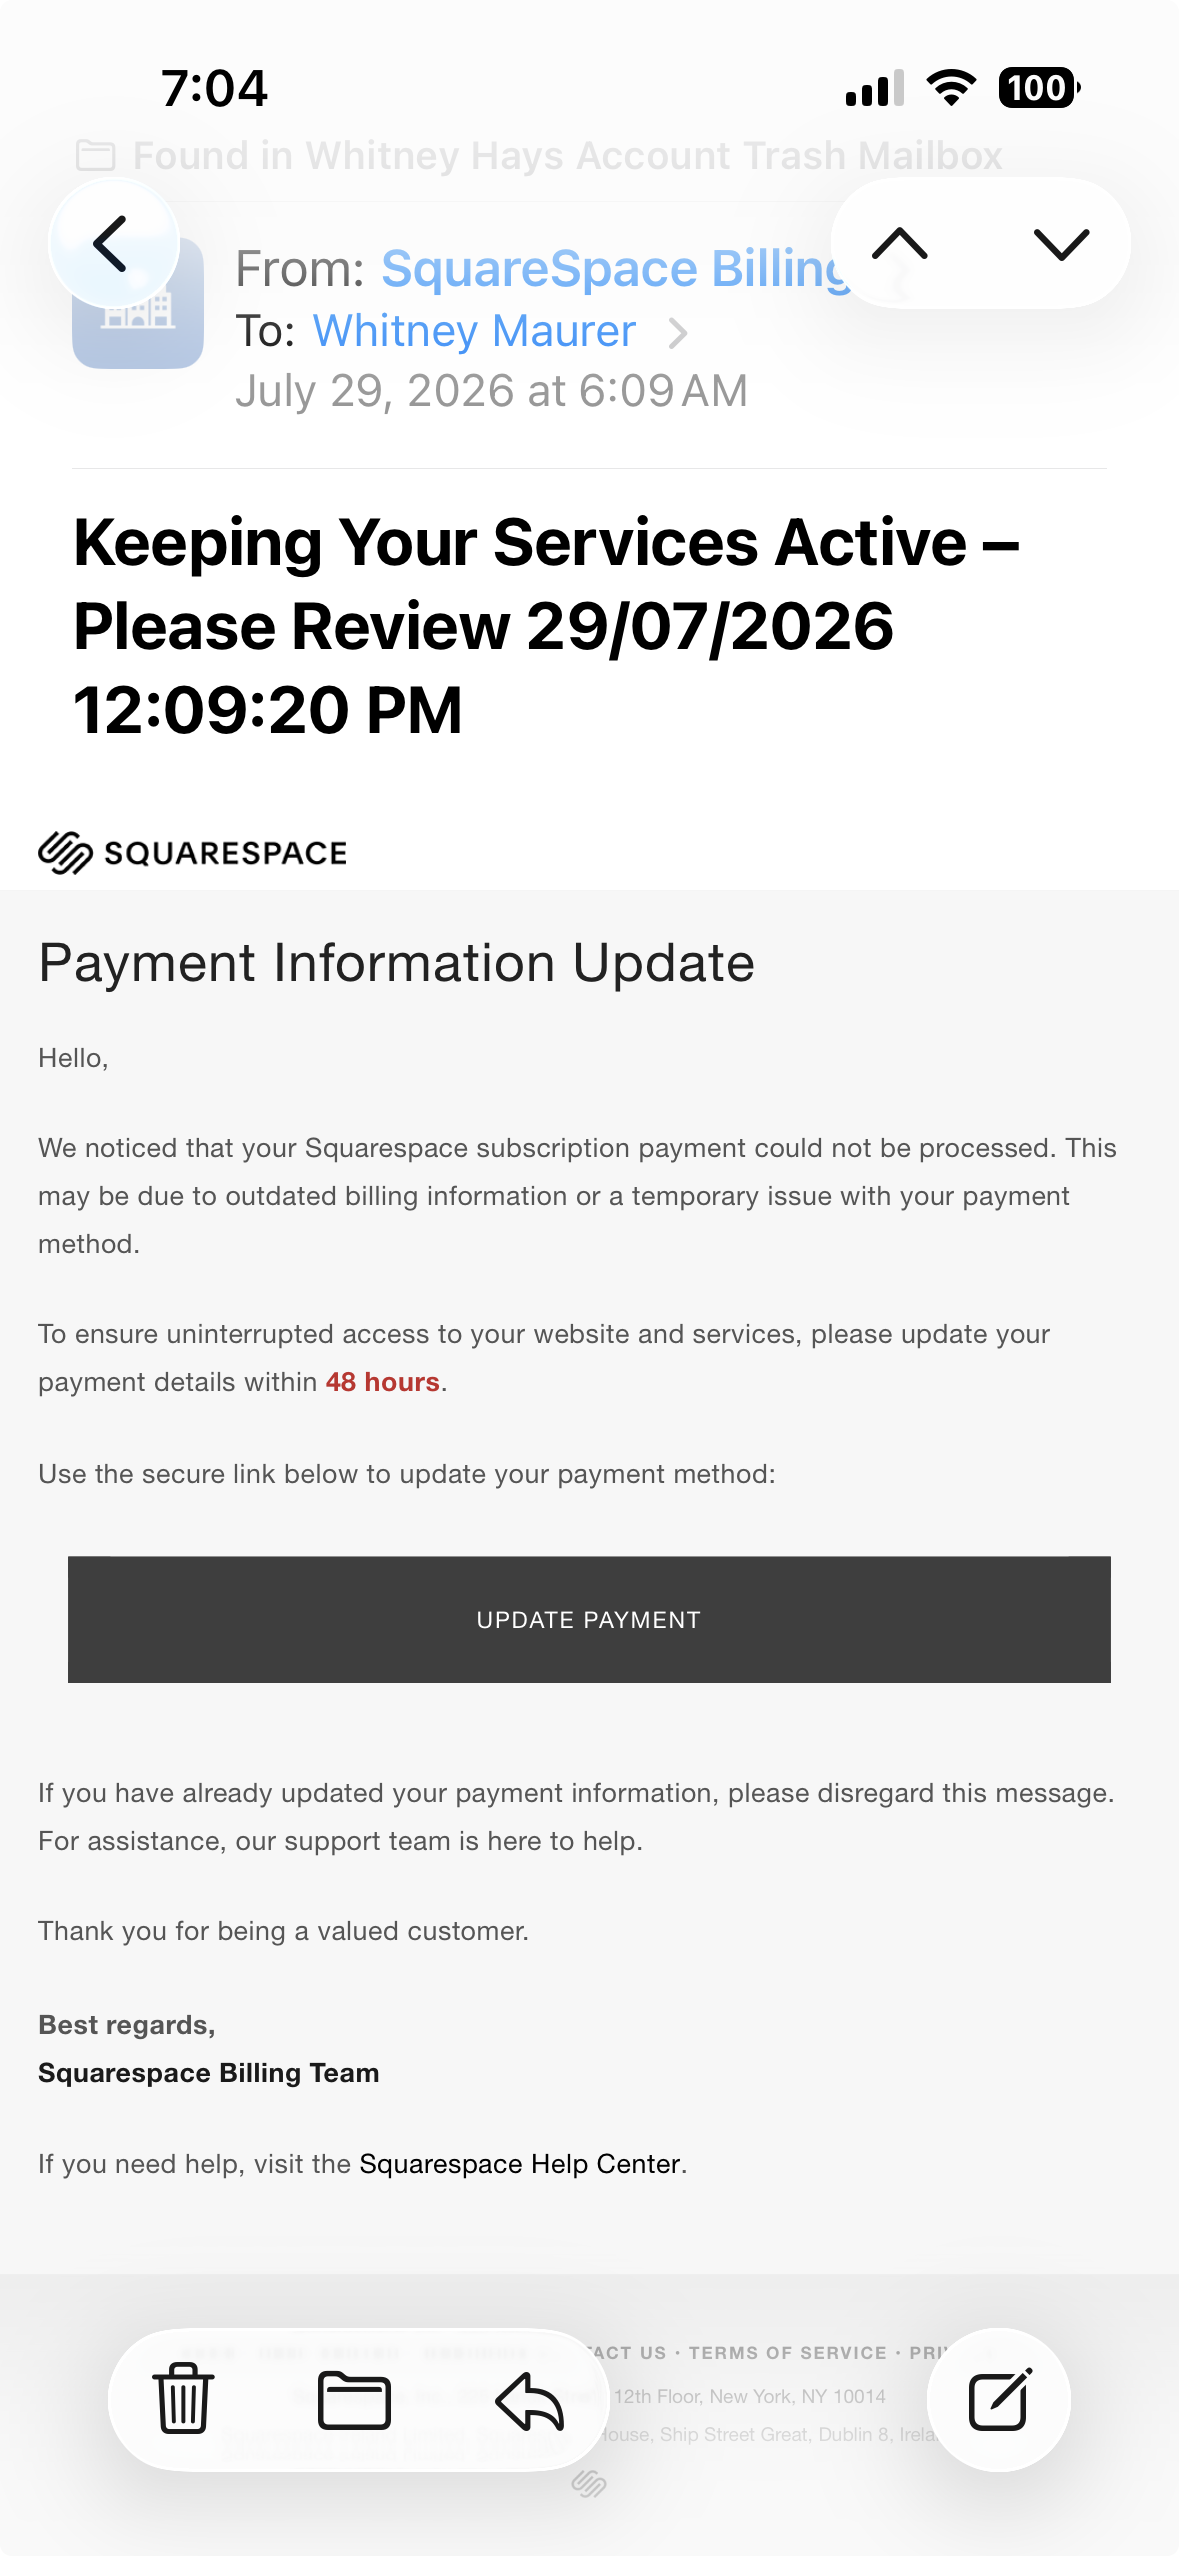
Task: Open the Squarespace Help Center link
Action: tap(519, 2163)
